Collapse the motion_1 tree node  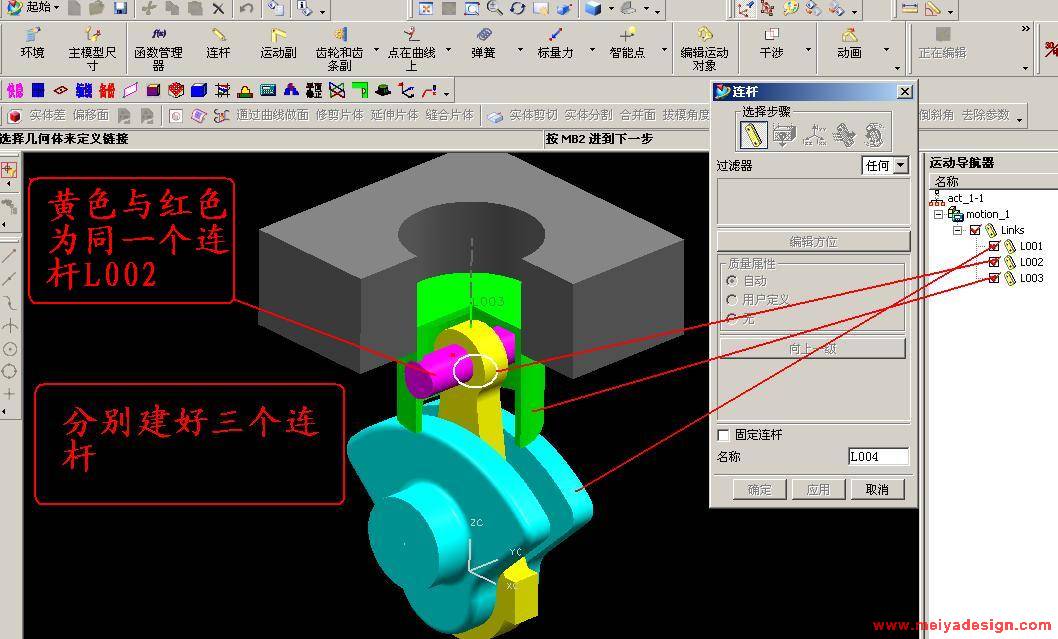coord(939,214)
